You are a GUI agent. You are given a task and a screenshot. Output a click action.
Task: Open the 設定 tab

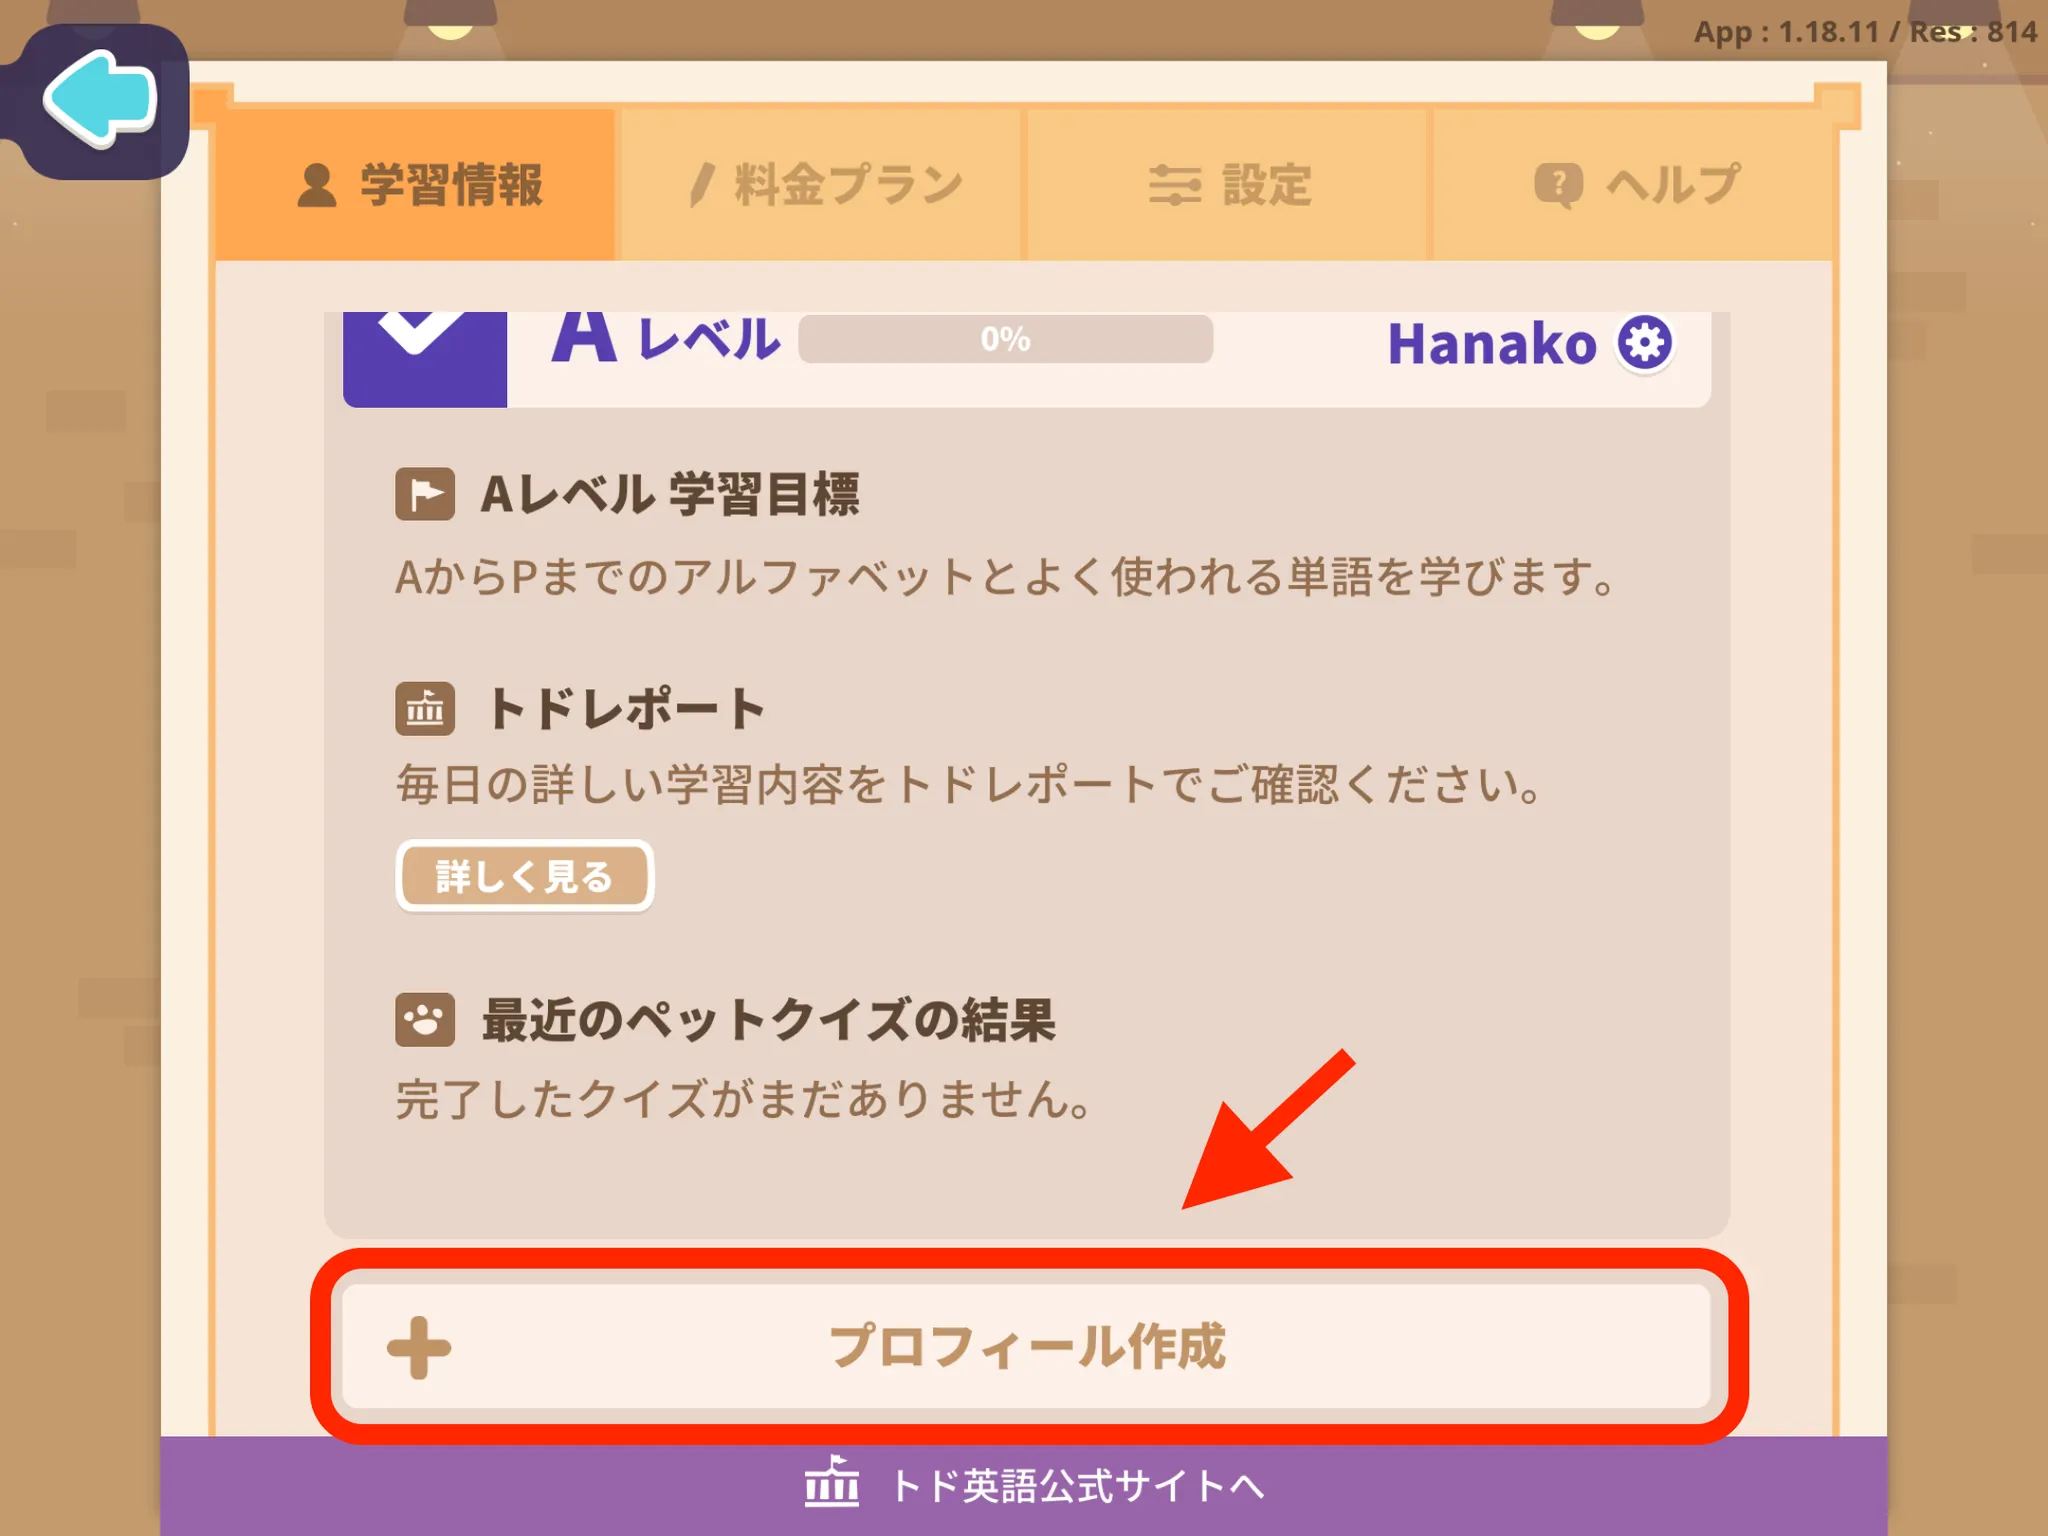click(x=1227, y=185)
